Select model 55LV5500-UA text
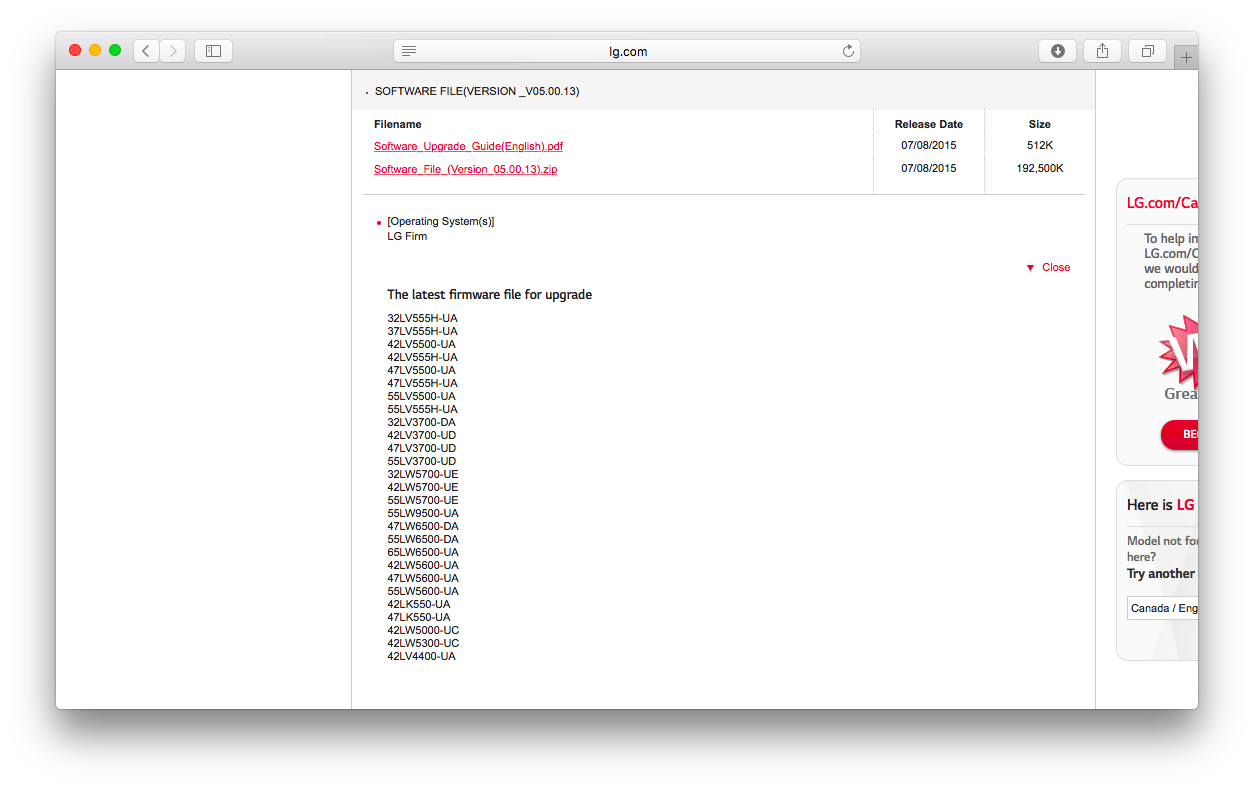The width and height of the screenshot is (1254, 789). [x=421, y=396]
